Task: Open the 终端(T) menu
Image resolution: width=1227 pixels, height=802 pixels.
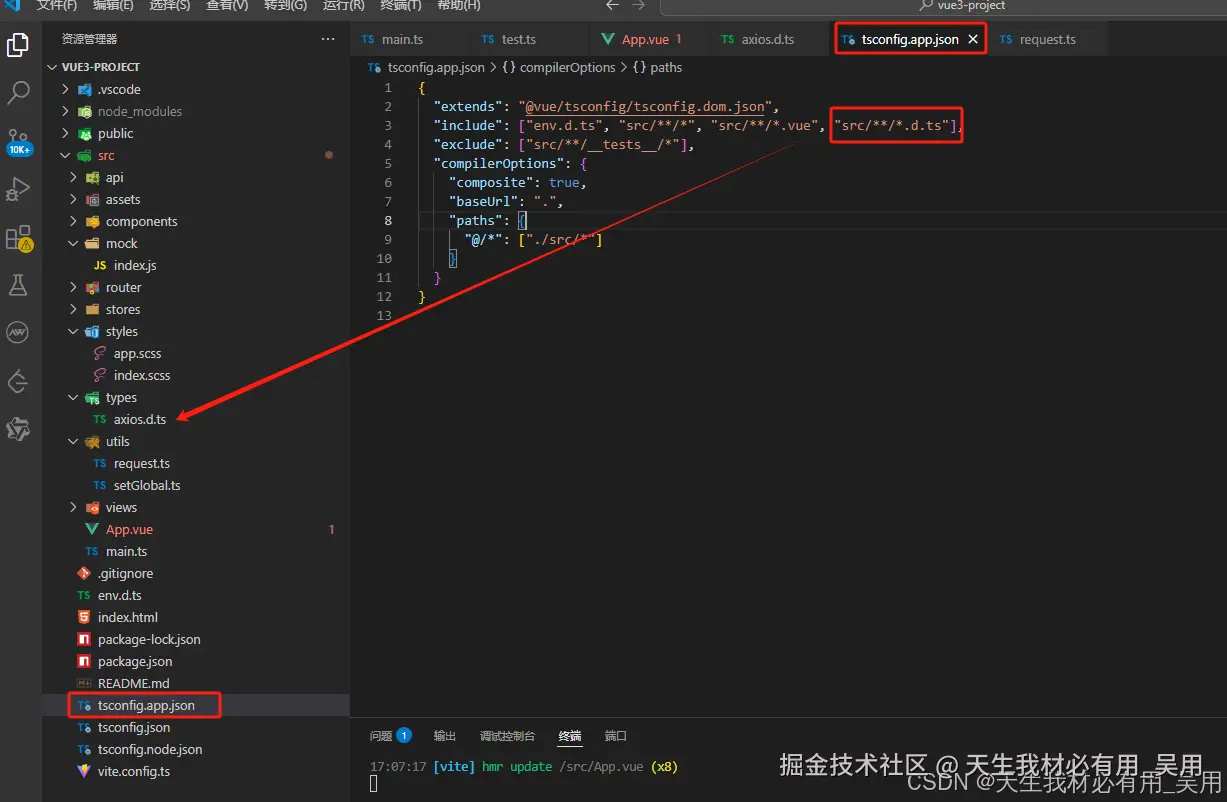Action: click(401, 5)
